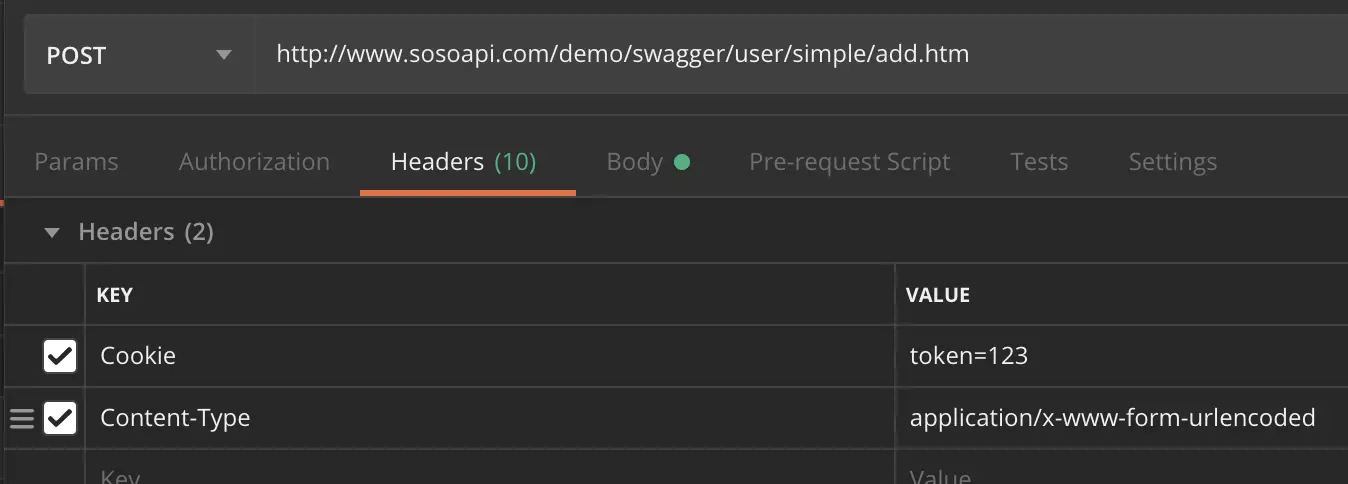Click the request URL field
The width and height of the screenshot is (1348, 484).
point(801,54)
